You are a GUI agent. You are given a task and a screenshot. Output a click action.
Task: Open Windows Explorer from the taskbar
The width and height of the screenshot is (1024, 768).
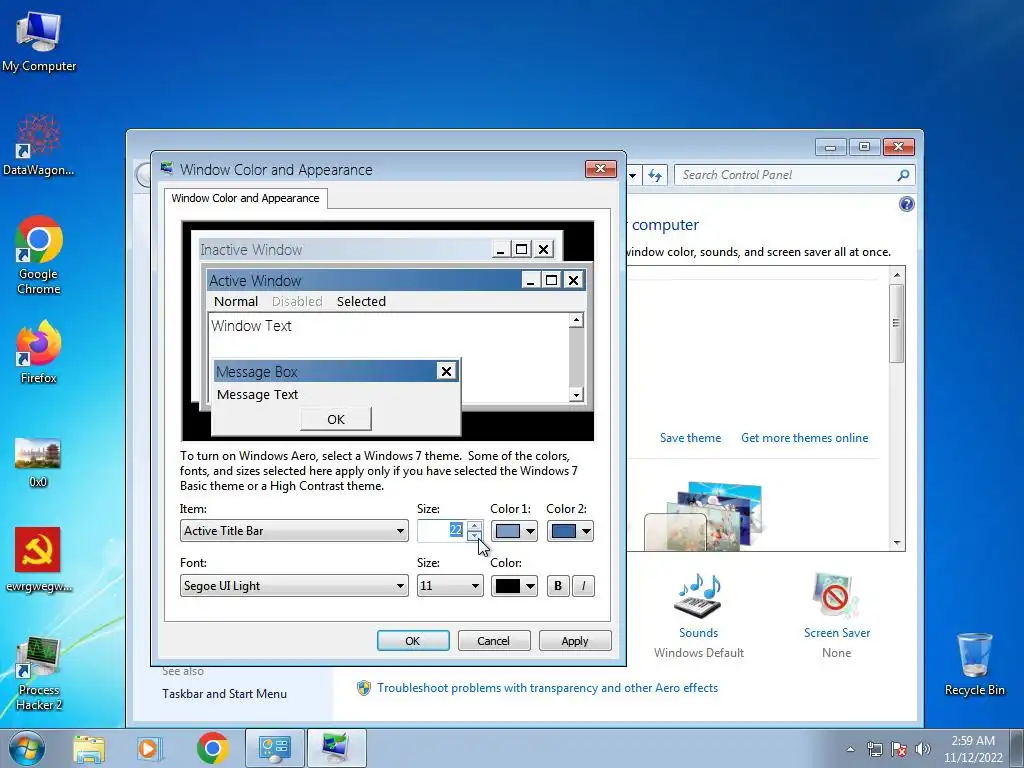[89, 748]
